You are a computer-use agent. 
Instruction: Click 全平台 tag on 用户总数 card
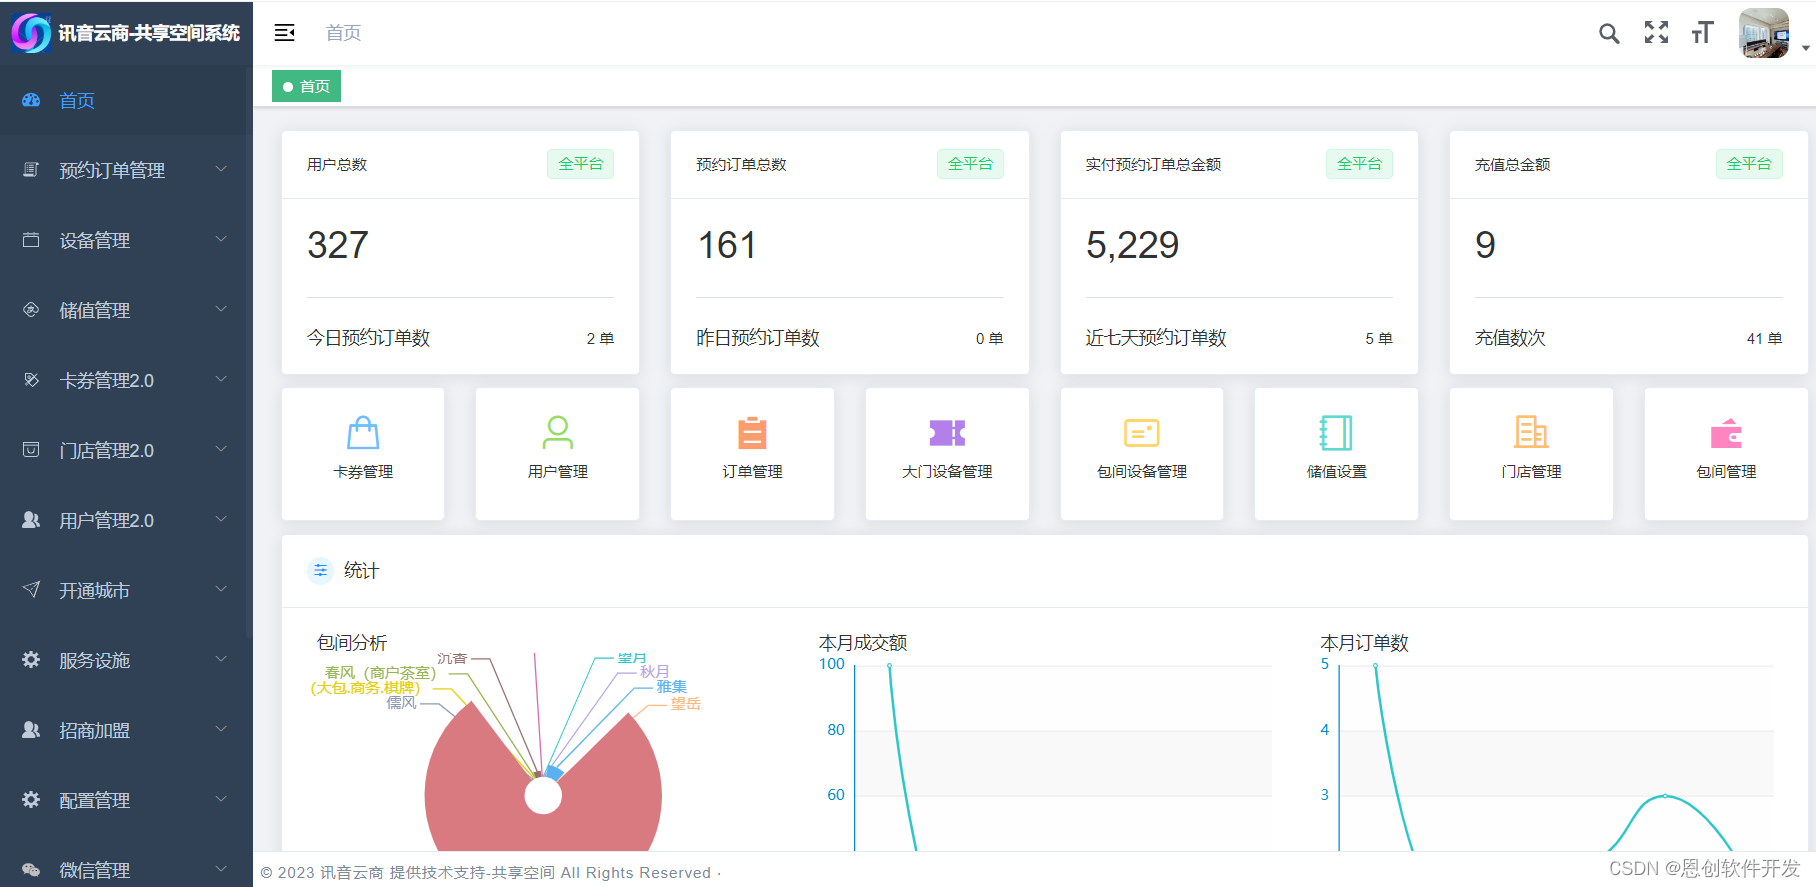580,164
